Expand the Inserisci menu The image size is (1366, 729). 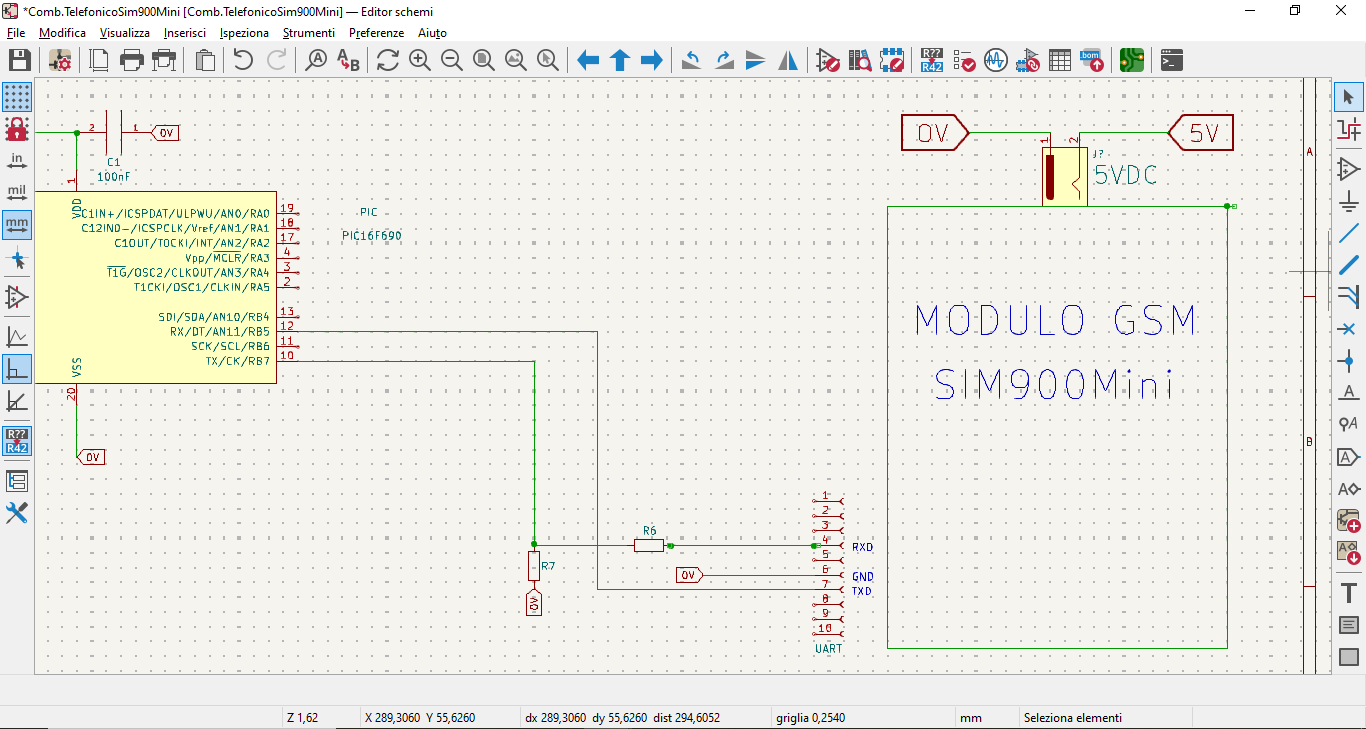[x=185, y=33]
